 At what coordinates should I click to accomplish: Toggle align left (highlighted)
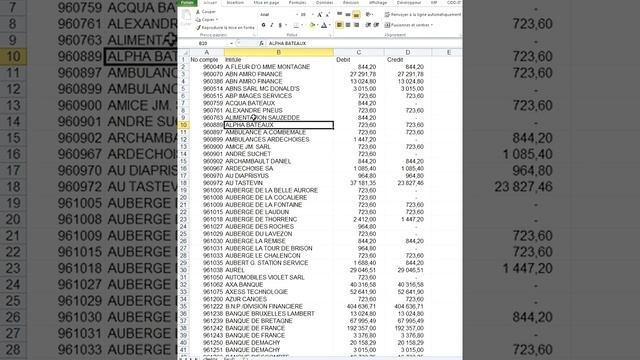(339, 25)
